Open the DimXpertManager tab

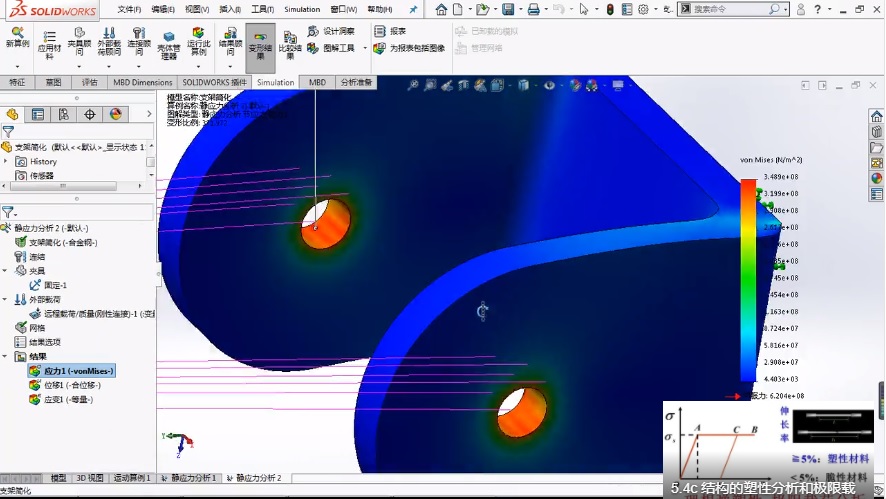coord(90,115)
